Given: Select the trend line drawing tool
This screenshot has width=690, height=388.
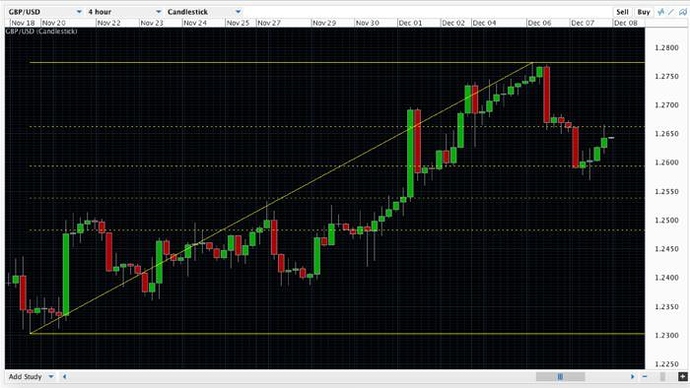Looking at the screenshot, I should [671, 12].
